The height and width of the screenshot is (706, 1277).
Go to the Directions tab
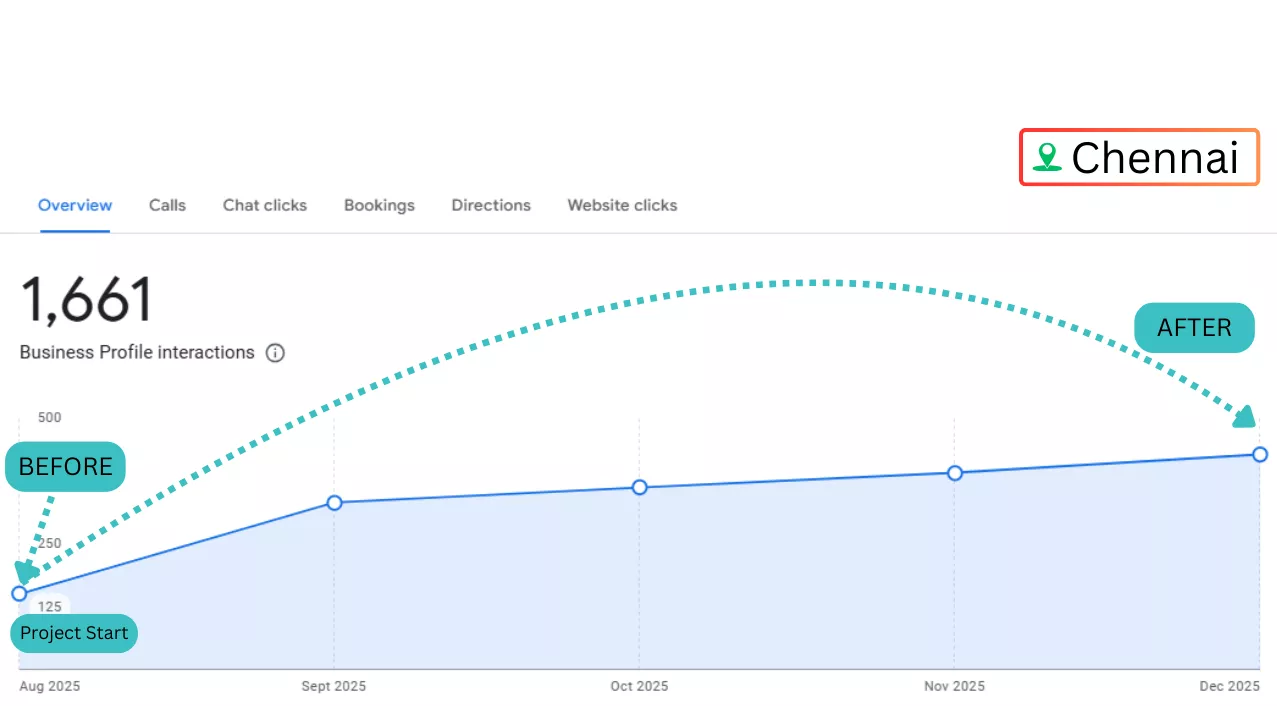tap(491, 205)
